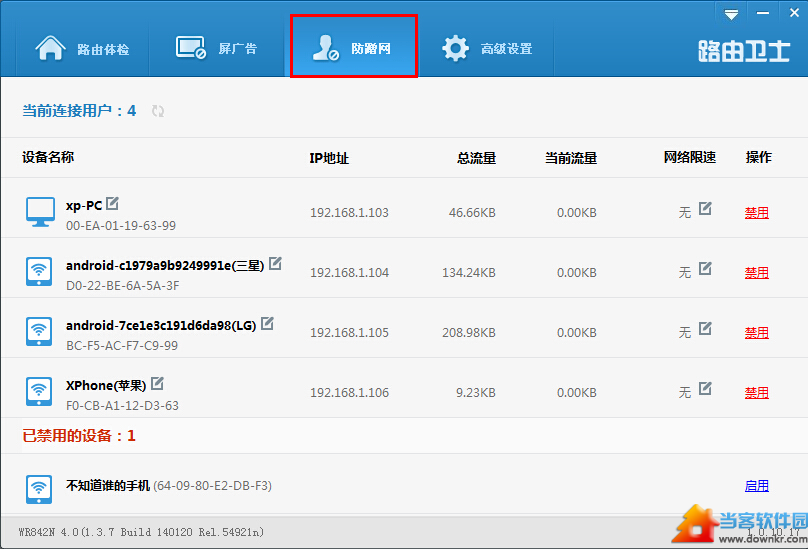Click 禁用 for the LG android device
Viewport: 808px width, 549px height.
click(x=756, y=333)
